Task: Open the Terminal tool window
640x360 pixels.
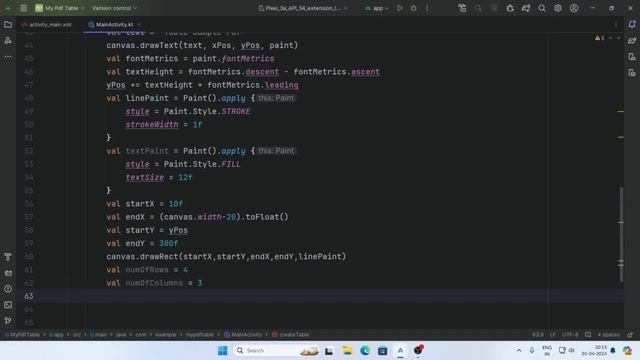Action: click(8, 305)
